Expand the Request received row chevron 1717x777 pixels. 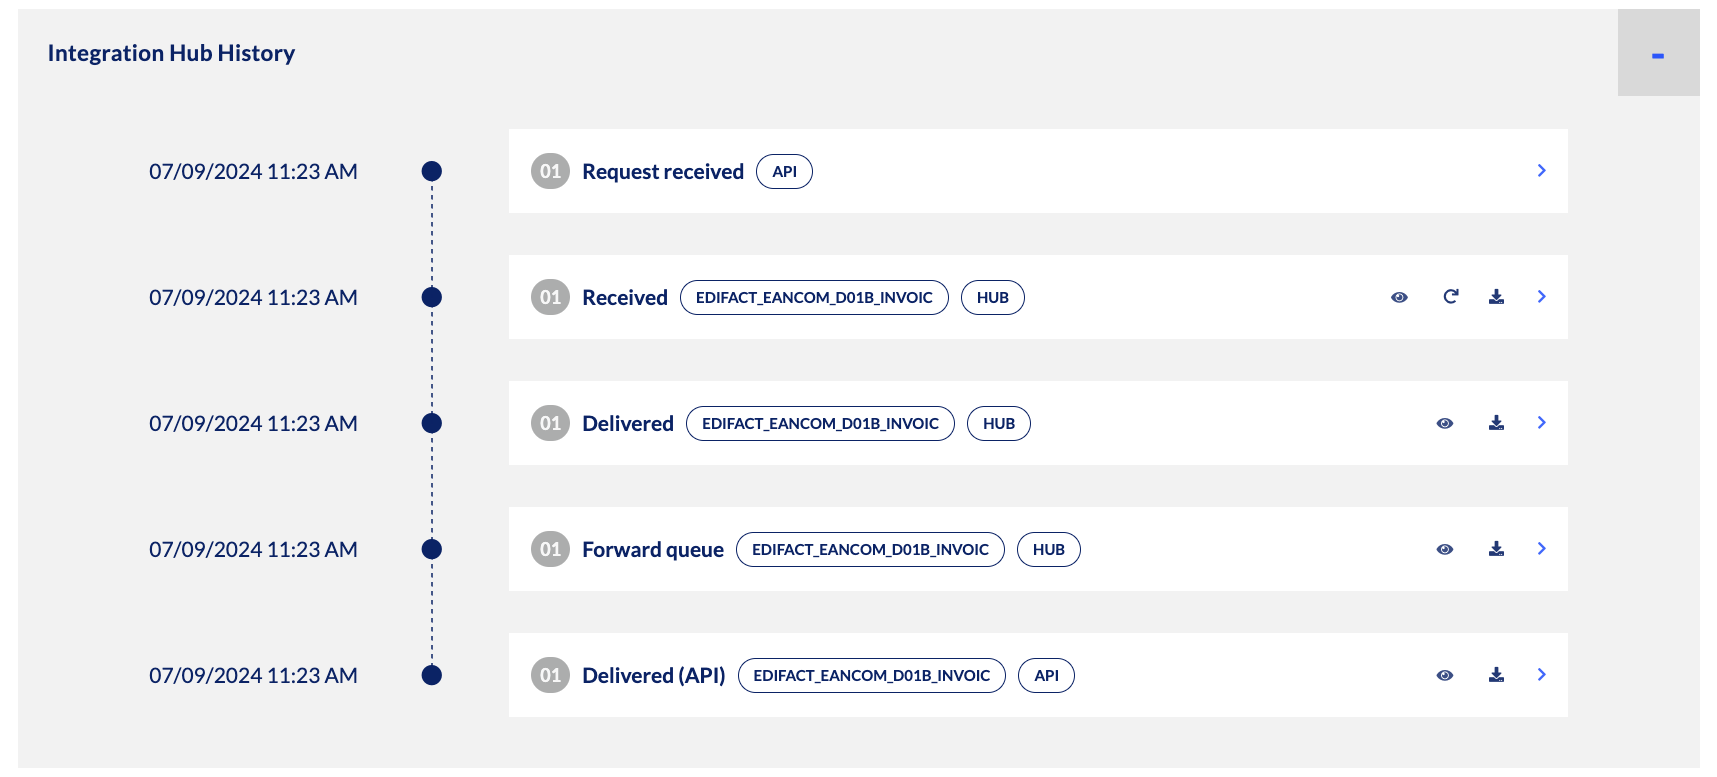tap(1541, 171)
